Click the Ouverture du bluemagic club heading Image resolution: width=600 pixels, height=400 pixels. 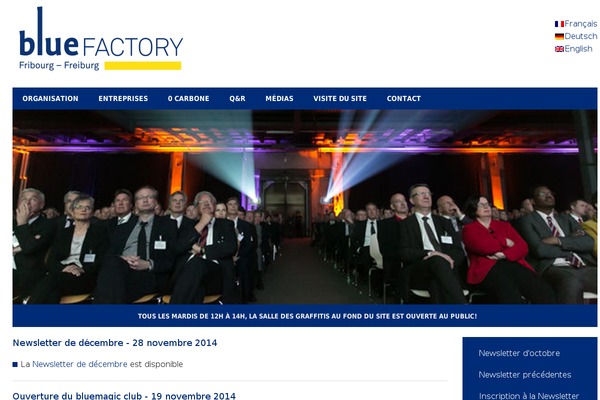point(124,396)
